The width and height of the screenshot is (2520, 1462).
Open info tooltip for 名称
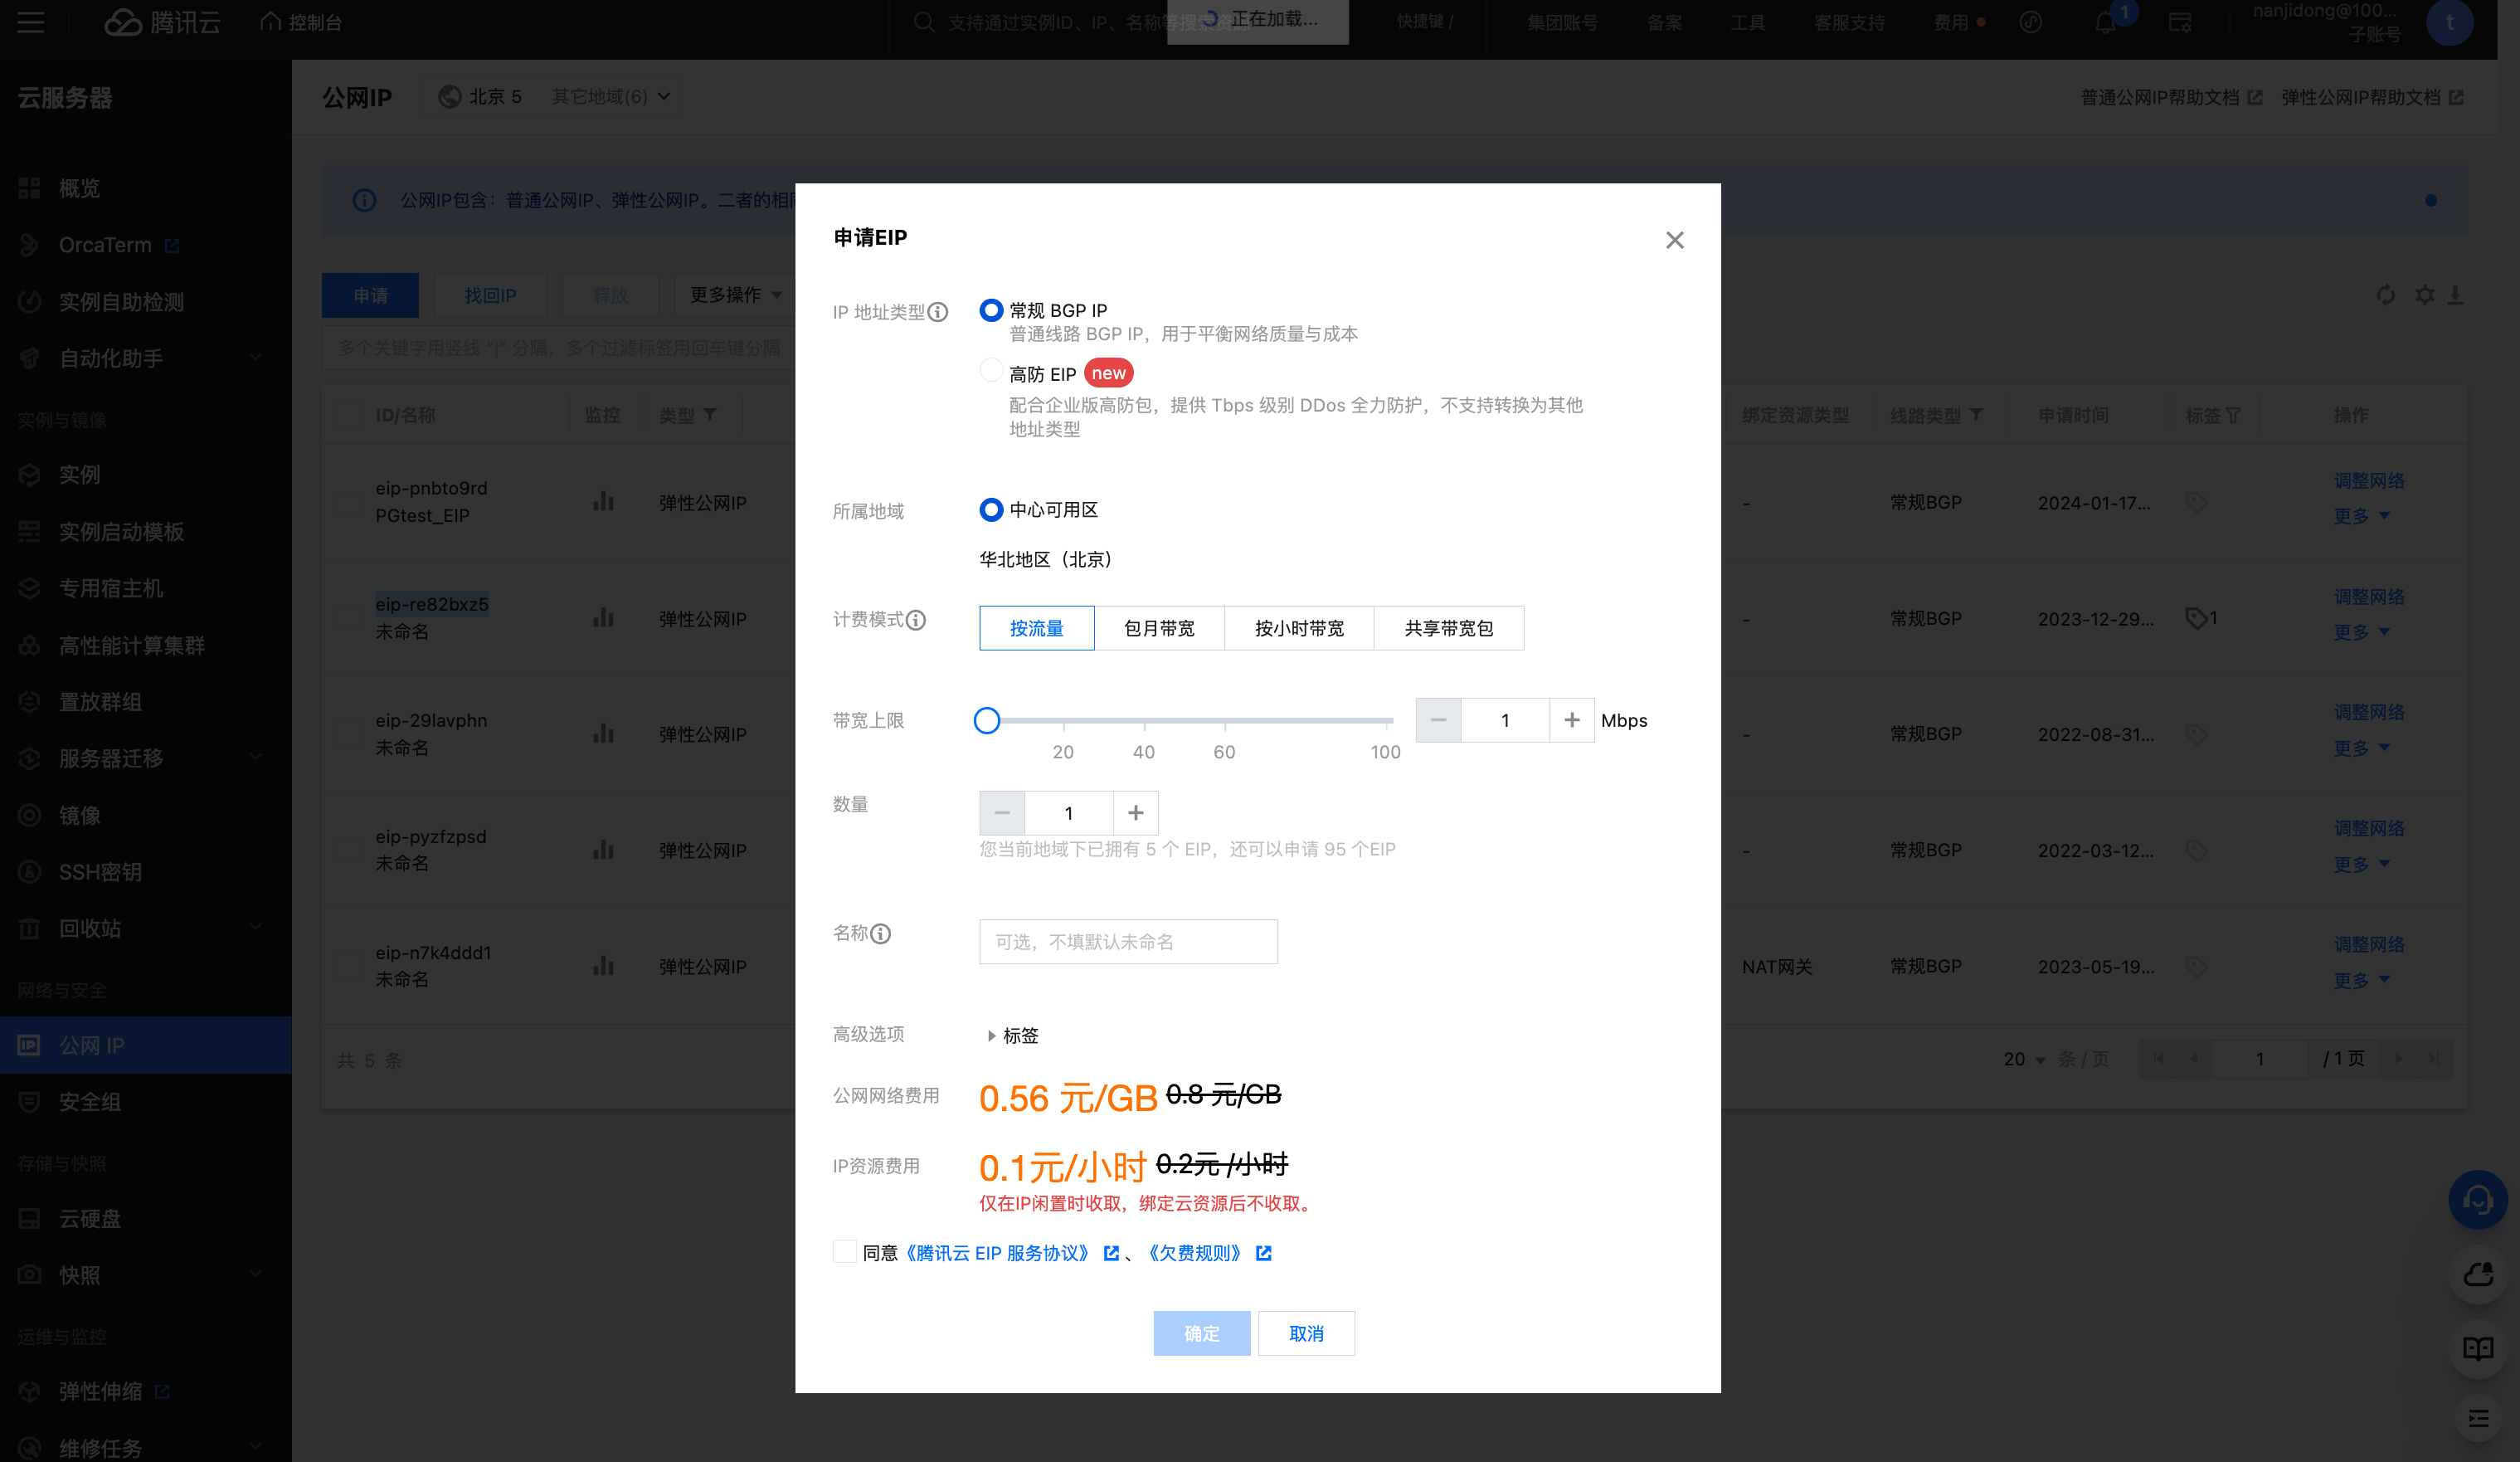tap(880, 933)
